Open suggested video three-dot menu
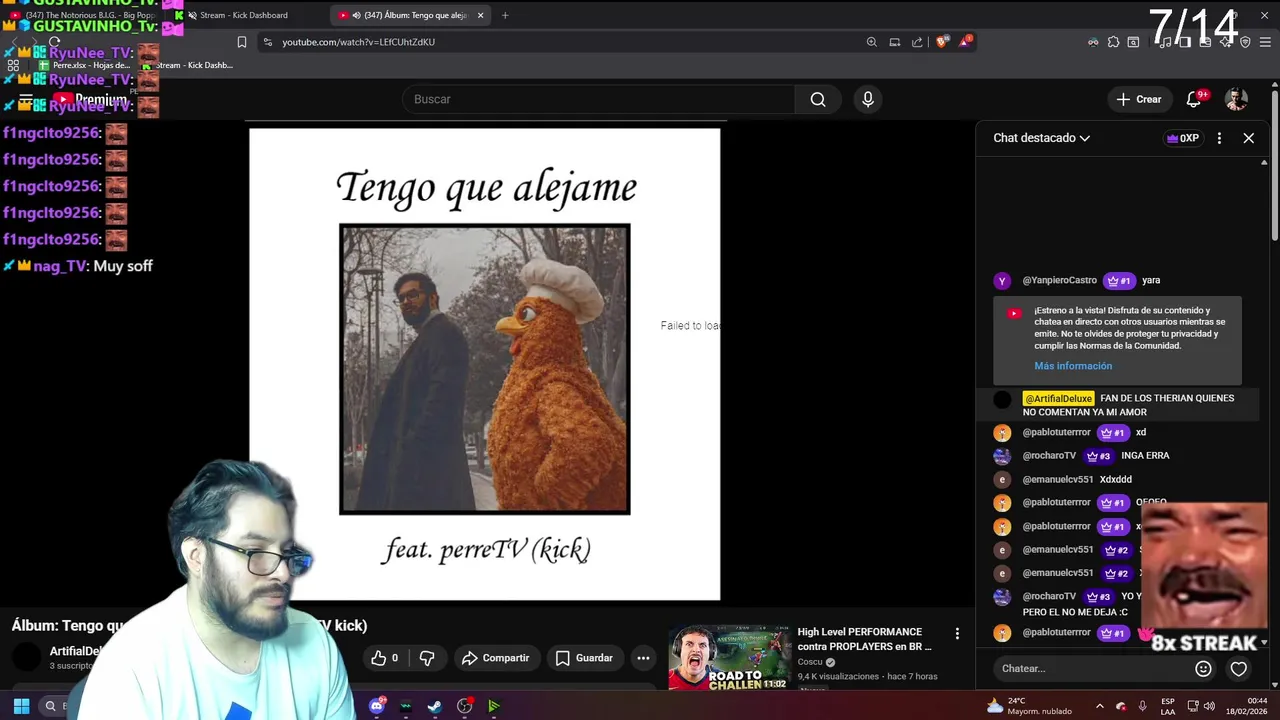Image resolution: width=1280 pixels, height=720 pixels. click(x=957, y=634)
